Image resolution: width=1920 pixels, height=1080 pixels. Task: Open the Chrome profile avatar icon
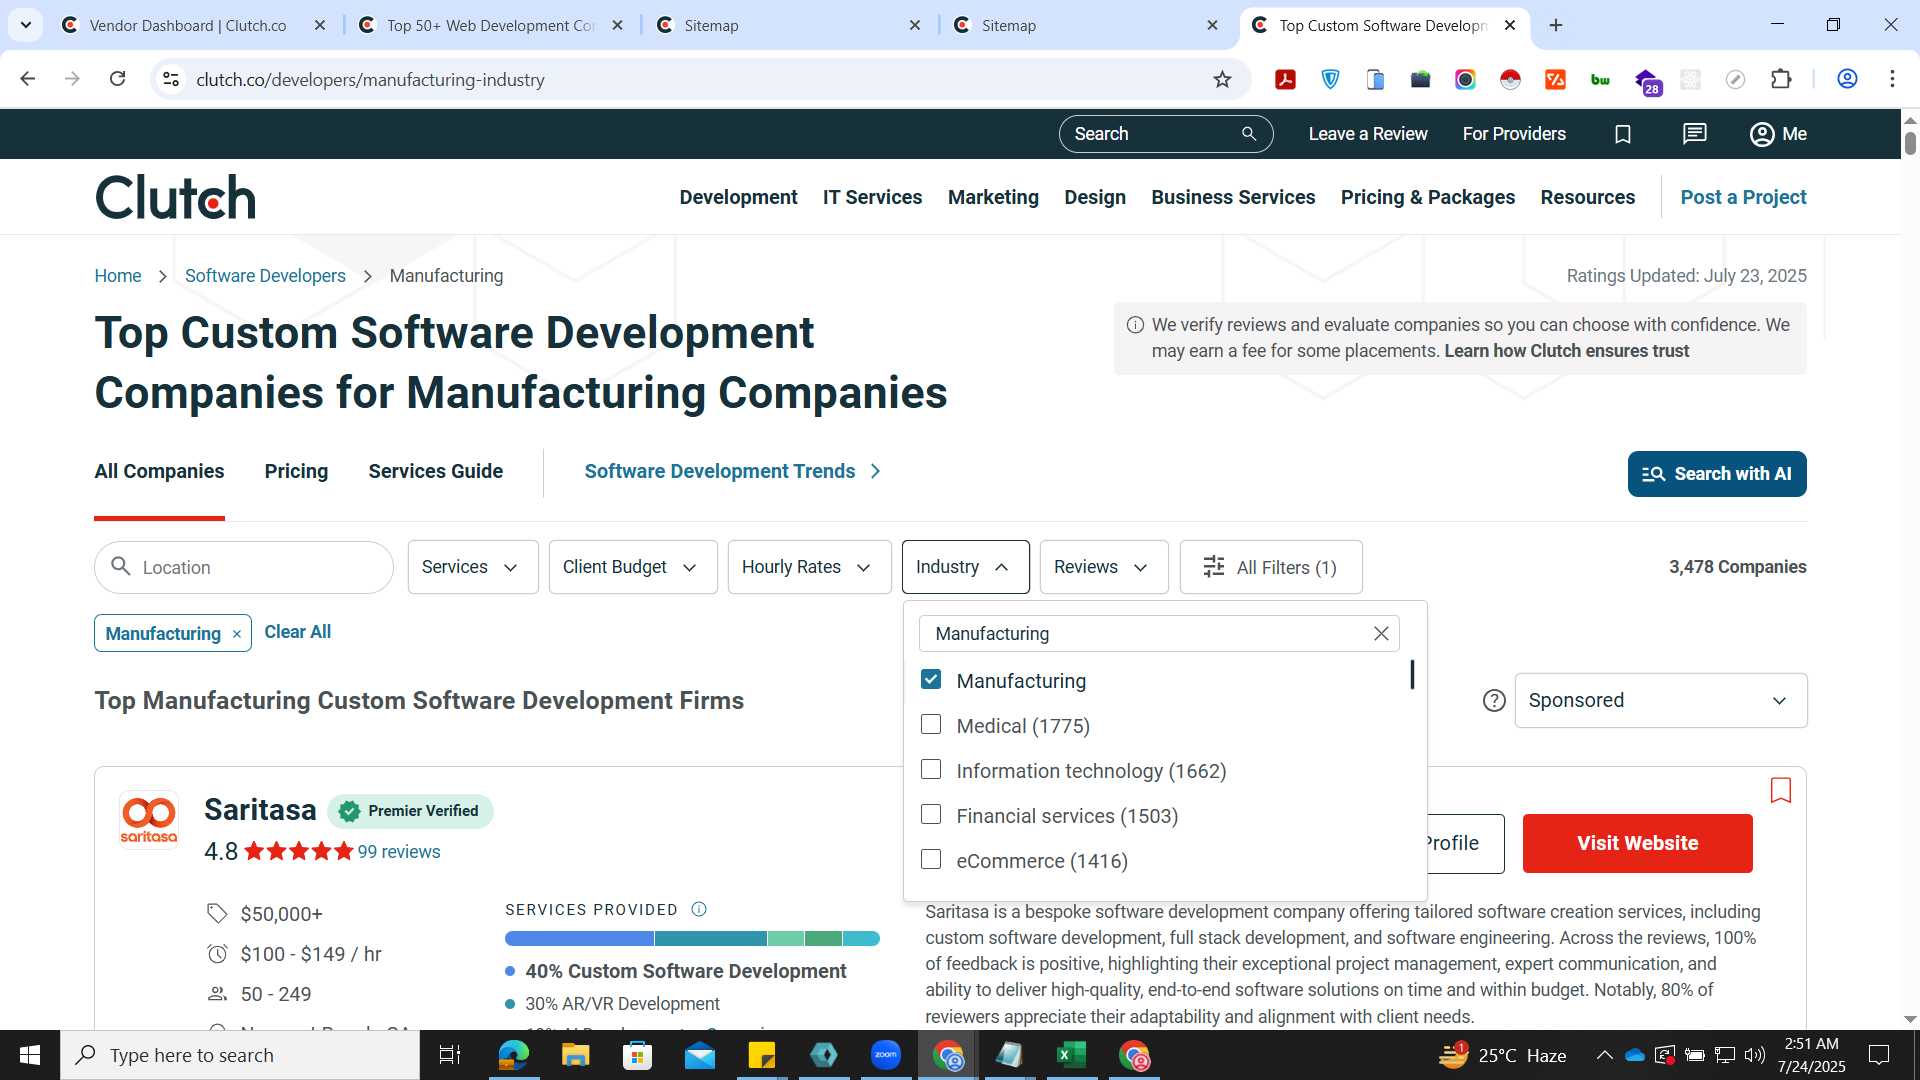[x=1847, y=79]
